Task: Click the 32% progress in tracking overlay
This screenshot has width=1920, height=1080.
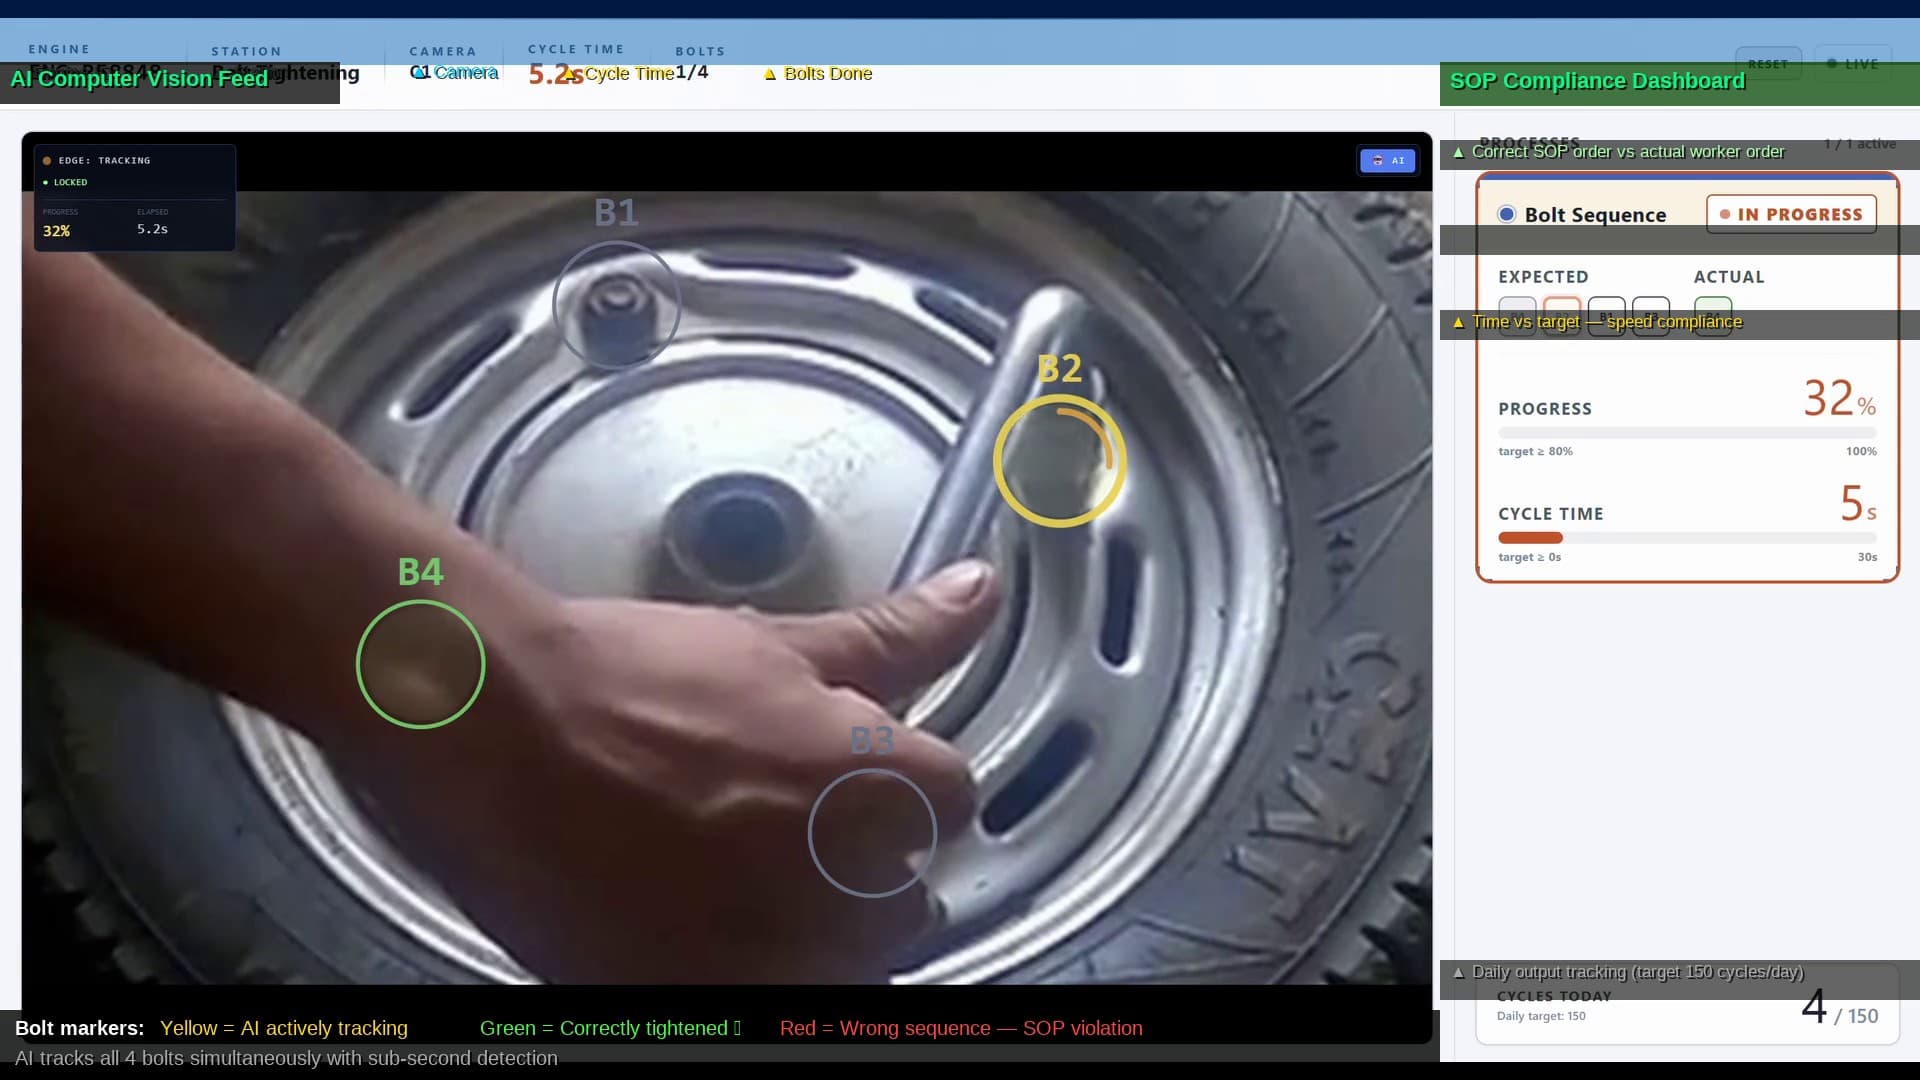Action: coord(56,230)
